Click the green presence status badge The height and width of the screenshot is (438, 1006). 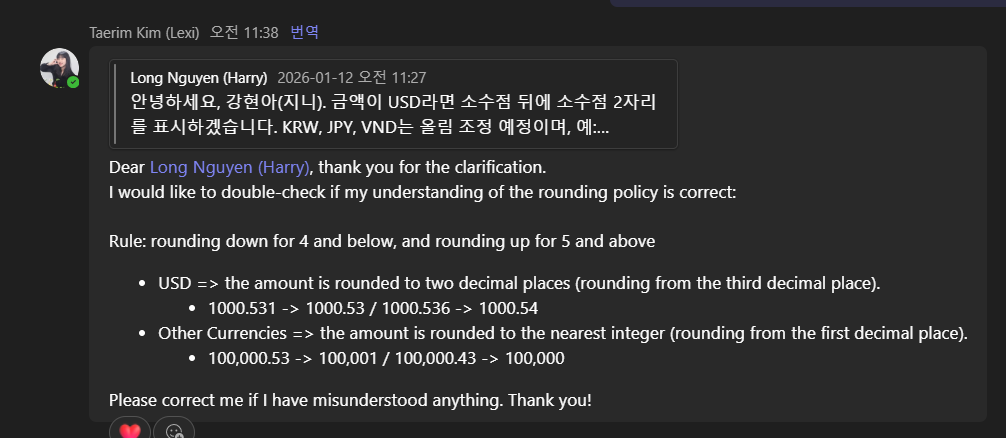73,82
